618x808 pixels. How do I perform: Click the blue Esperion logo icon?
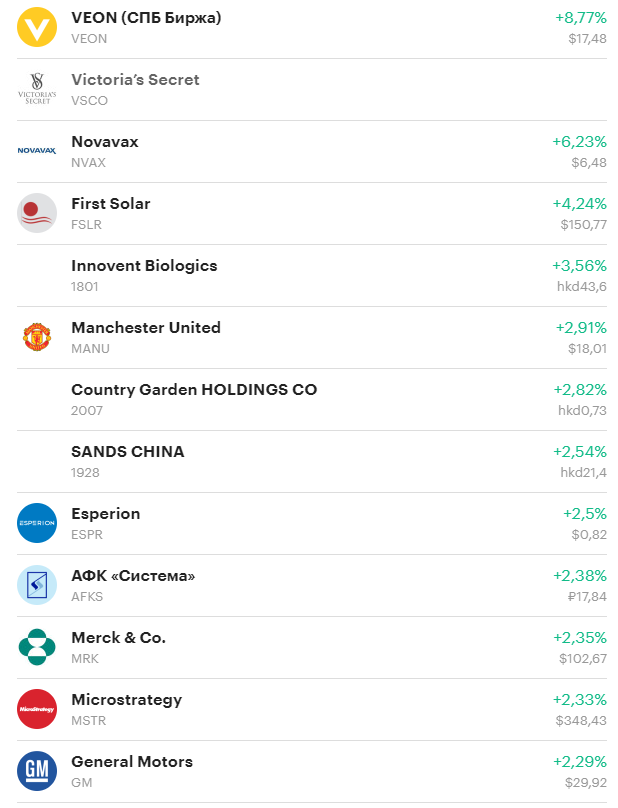[37, 523]
